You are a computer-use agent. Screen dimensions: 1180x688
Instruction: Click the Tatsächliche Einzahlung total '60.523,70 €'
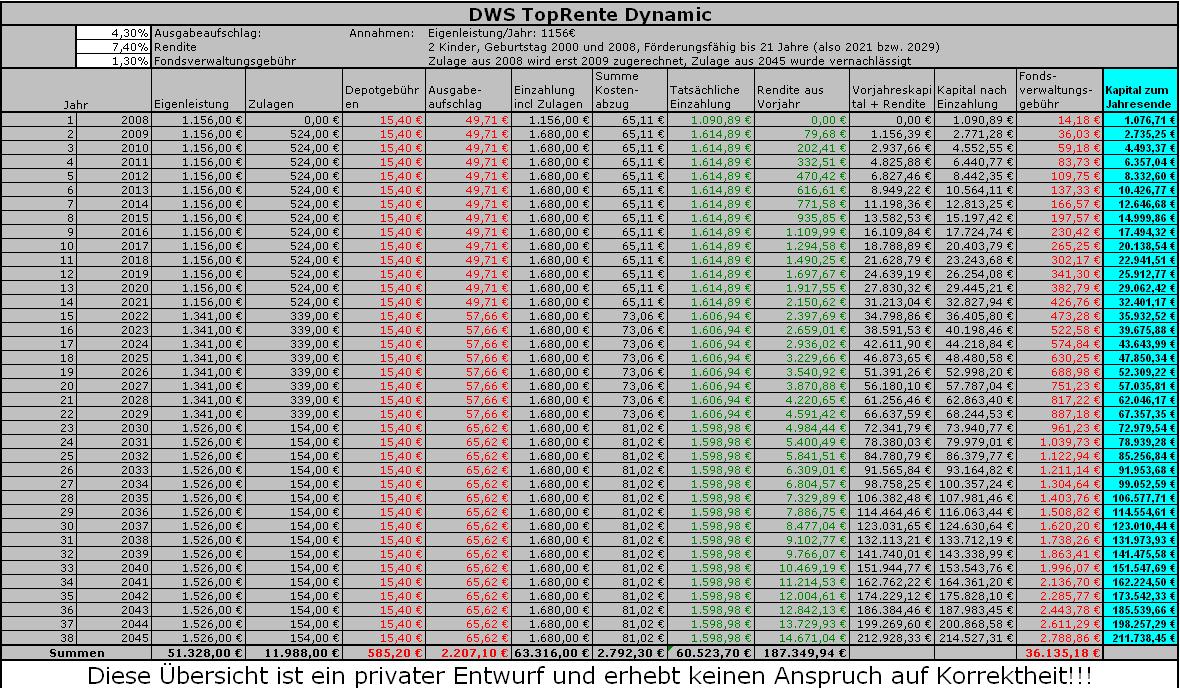[710, 653]
